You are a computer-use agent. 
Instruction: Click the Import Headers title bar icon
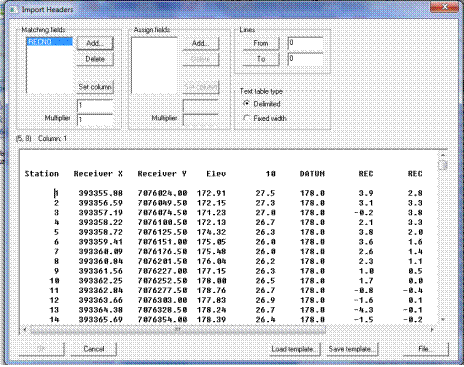coord(13,9)
